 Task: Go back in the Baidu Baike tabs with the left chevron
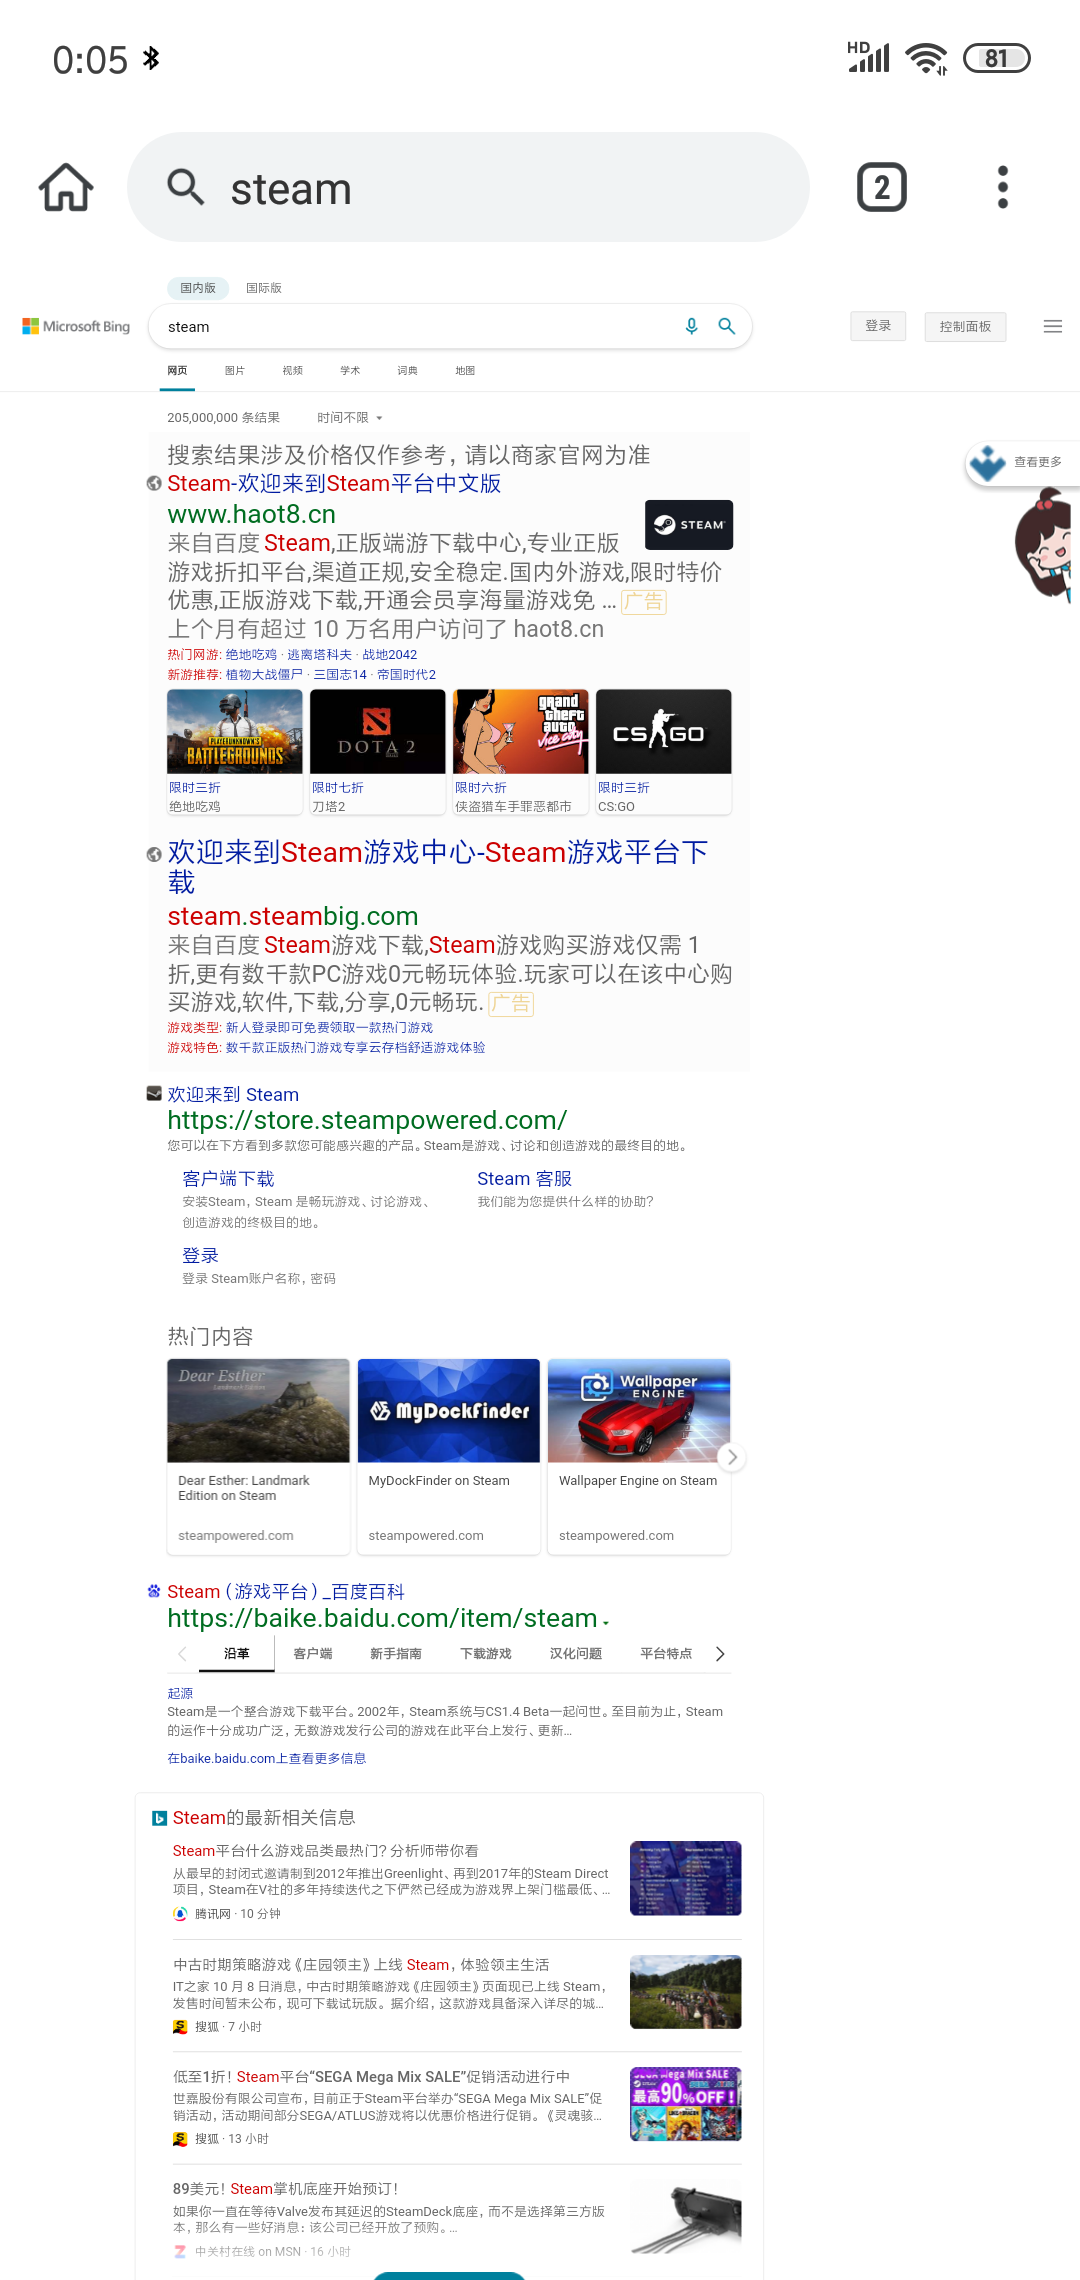click(182, 1654)
